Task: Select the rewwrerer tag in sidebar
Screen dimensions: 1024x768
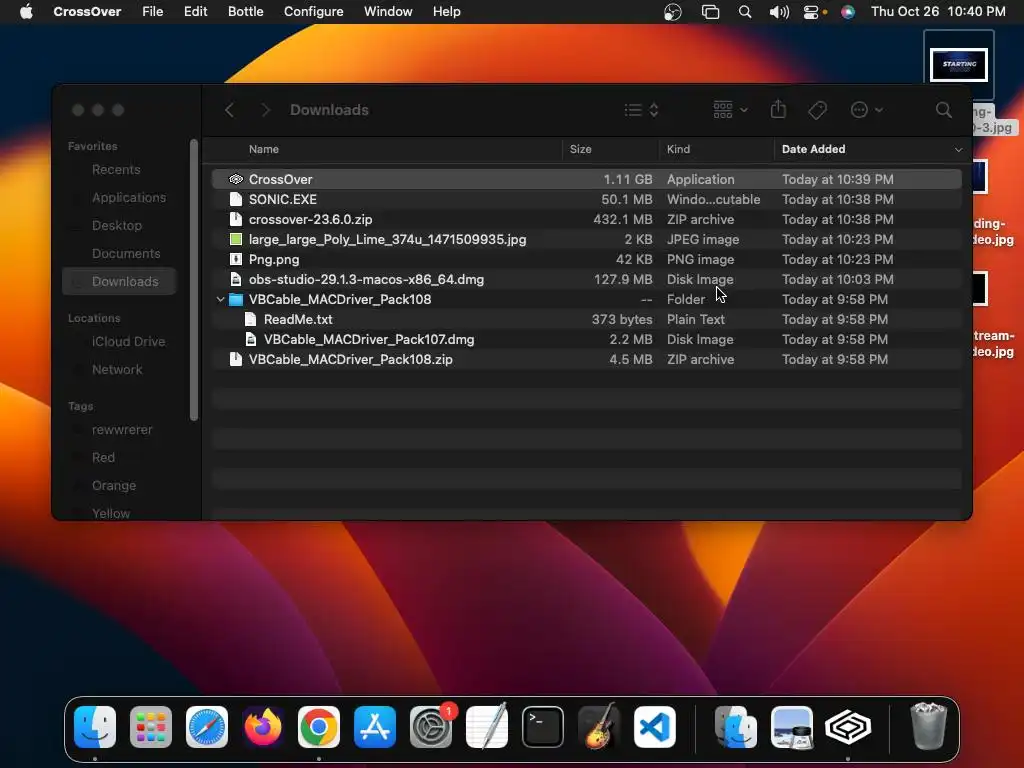Action: [121, 430]
